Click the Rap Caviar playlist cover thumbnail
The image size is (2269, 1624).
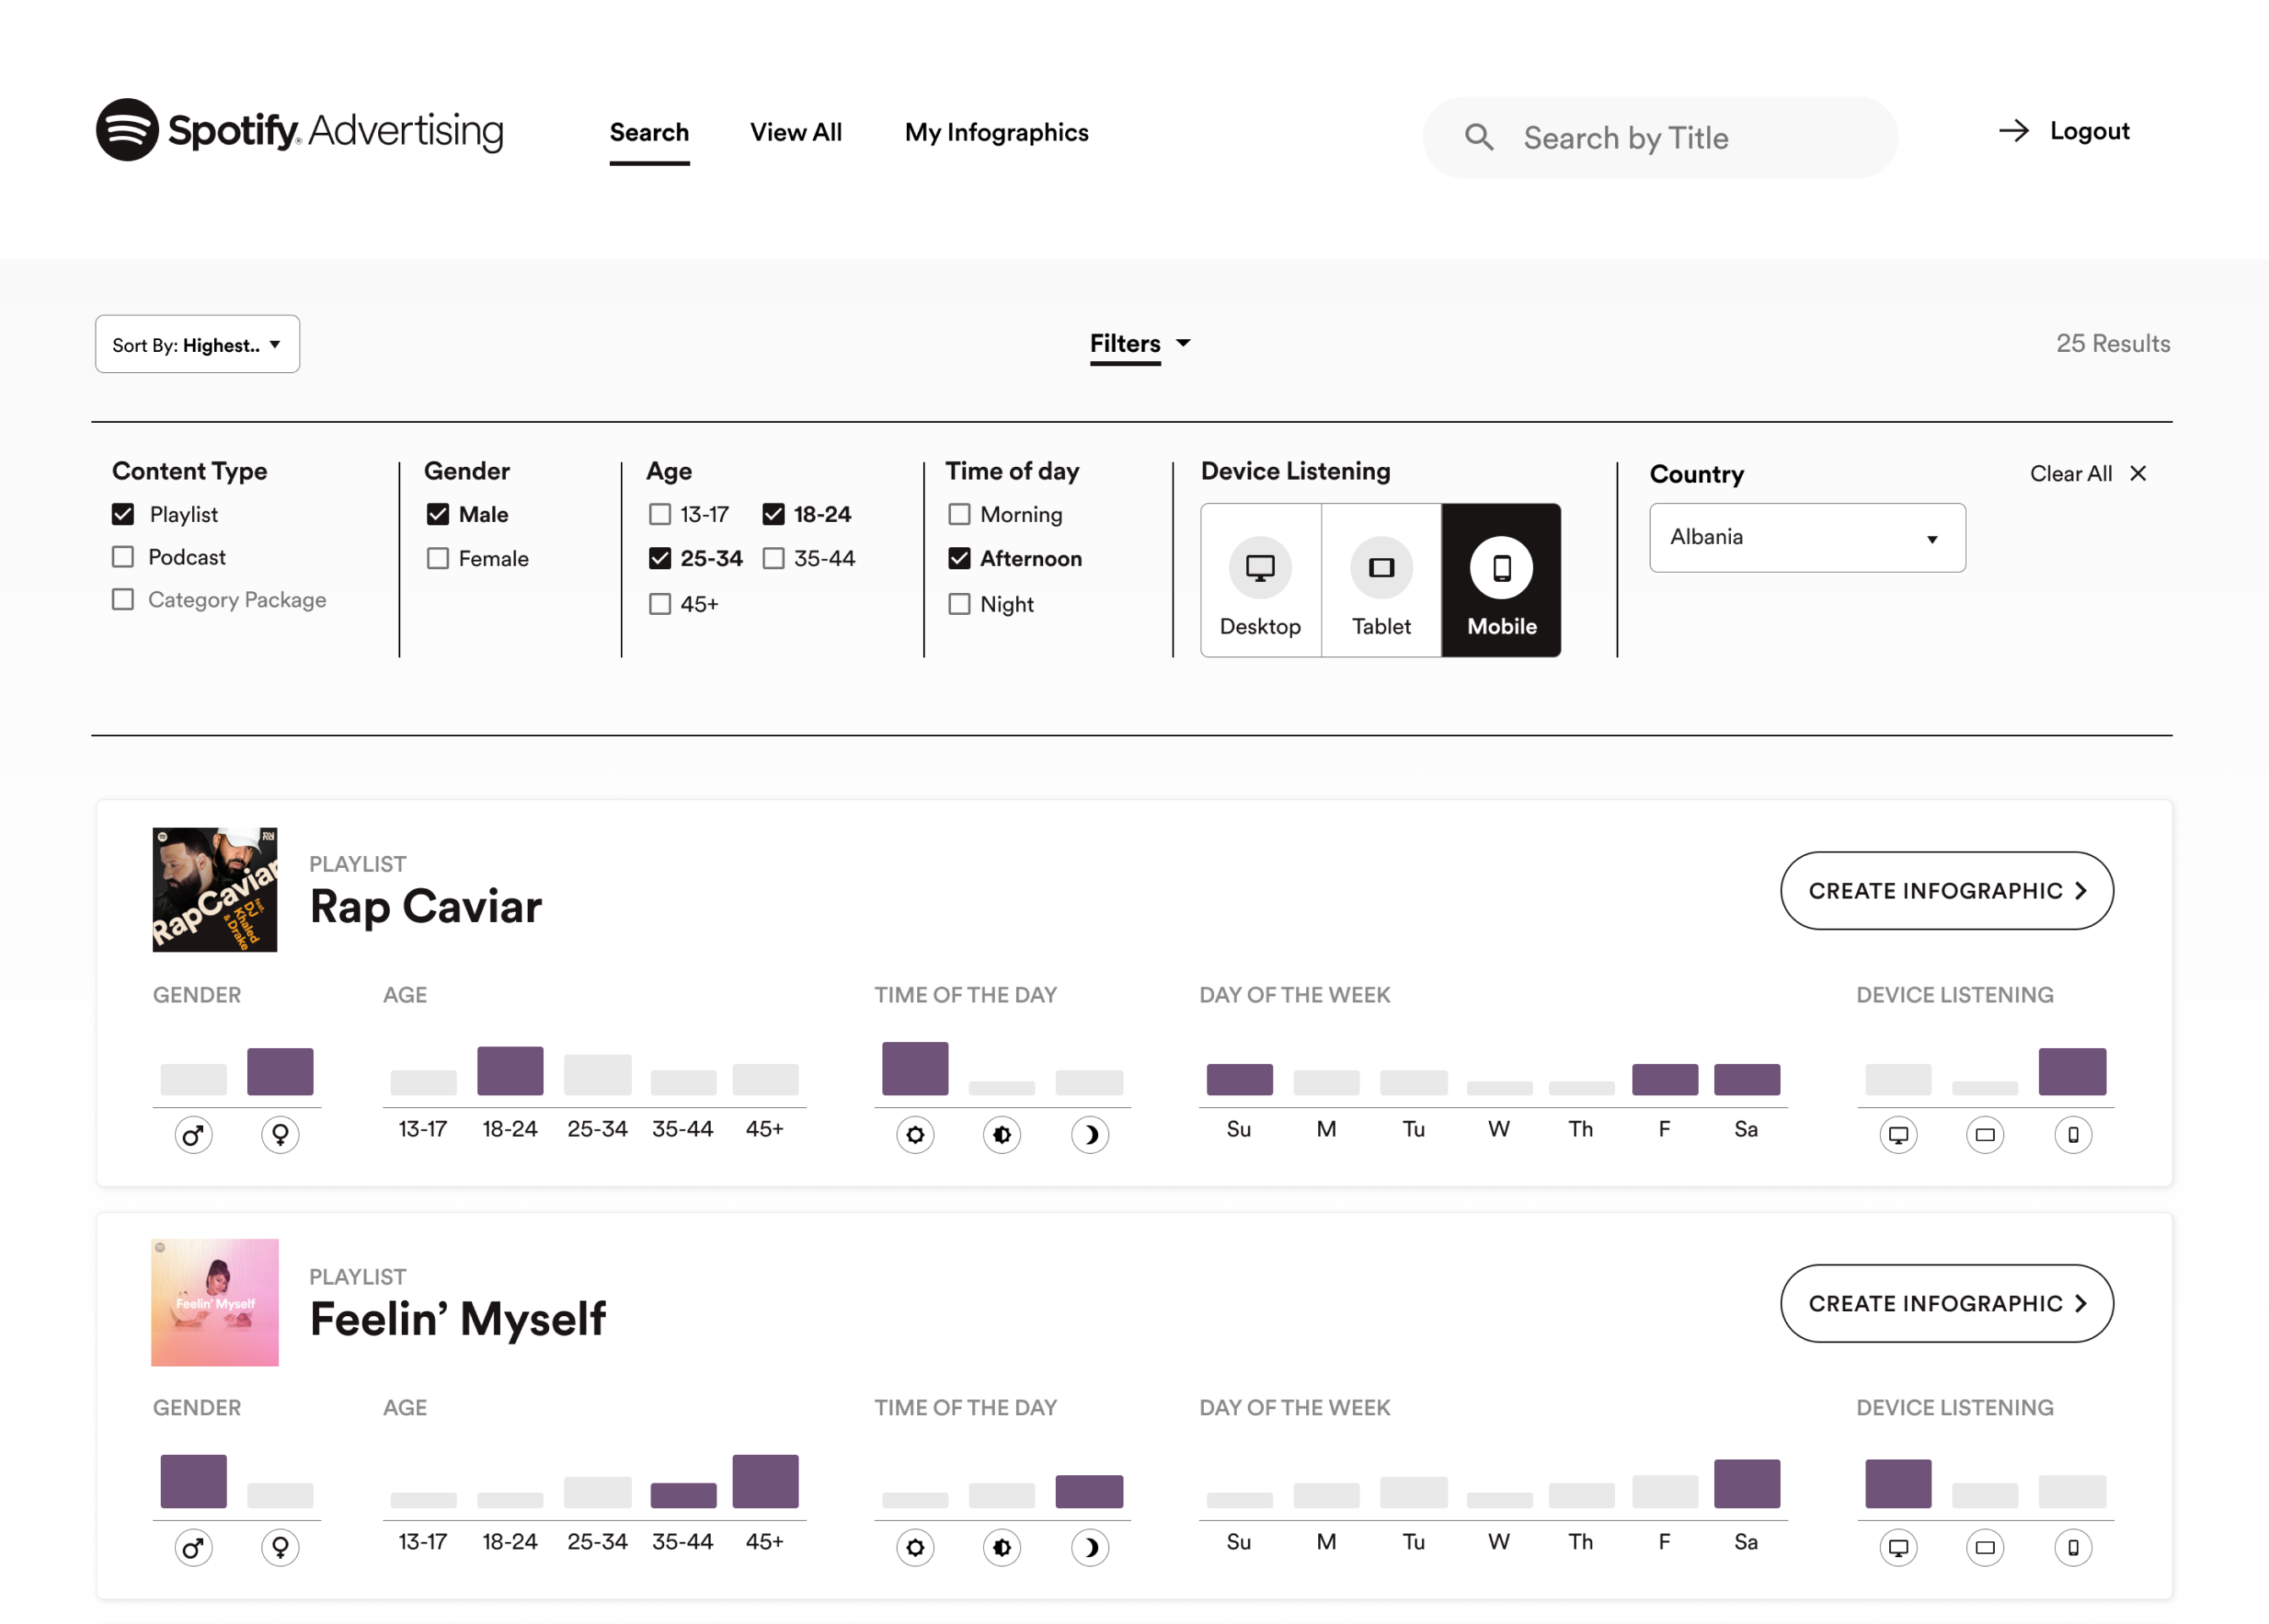pyautogui.click(x=215, y=889)
